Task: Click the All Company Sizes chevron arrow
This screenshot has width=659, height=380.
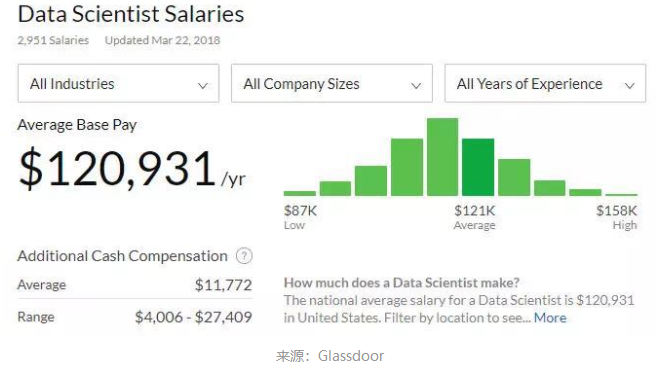Action: 416,86
